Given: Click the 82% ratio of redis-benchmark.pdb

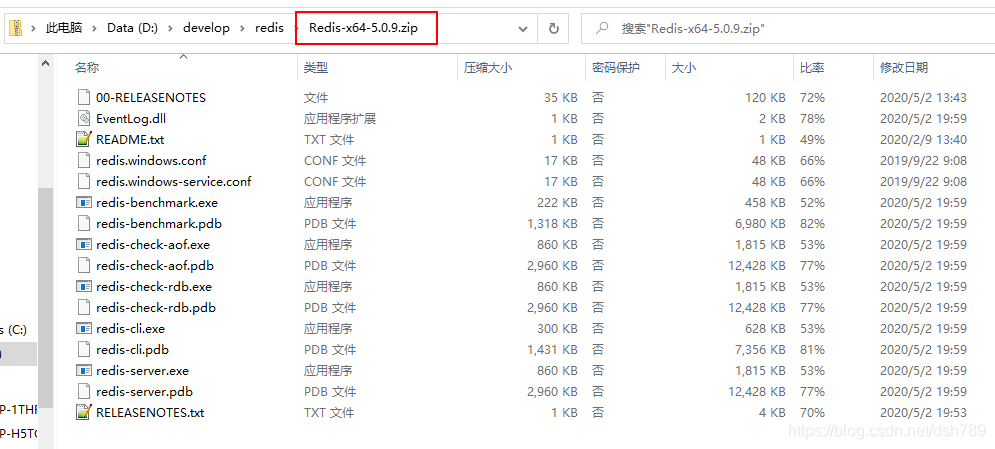Looking at the screenshot, I should pos(812,224).
